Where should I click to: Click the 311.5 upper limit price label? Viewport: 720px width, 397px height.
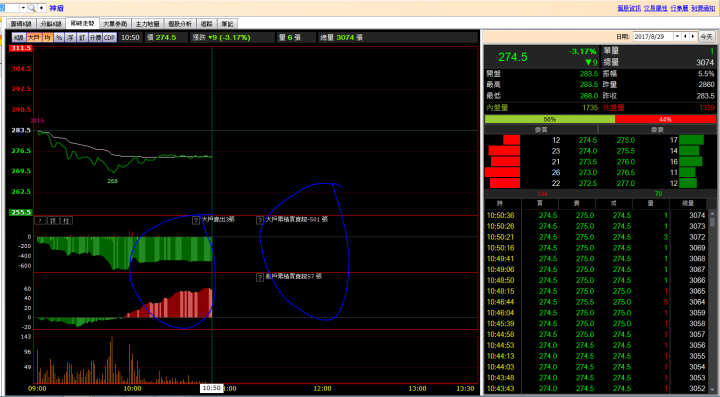(21, 48)
